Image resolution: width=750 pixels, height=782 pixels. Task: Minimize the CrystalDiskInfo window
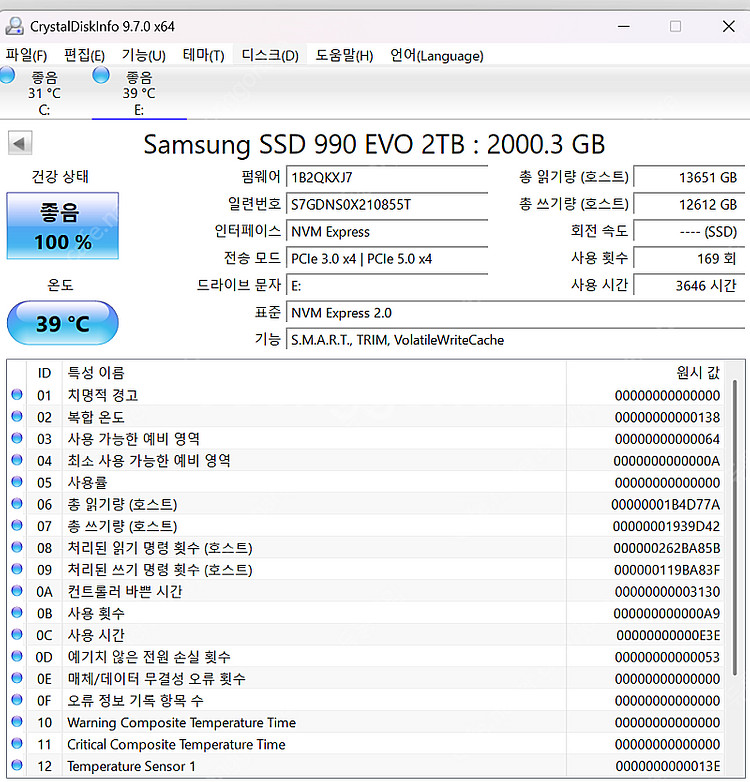[624, 26]
